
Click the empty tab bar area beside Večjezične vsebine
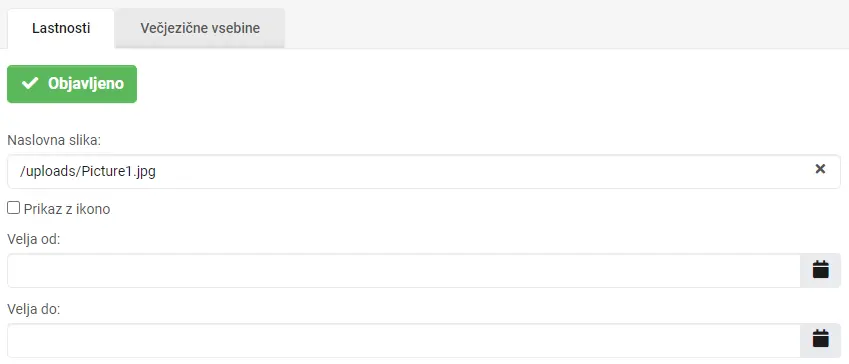pyautogui.click(x=566, y=24)
